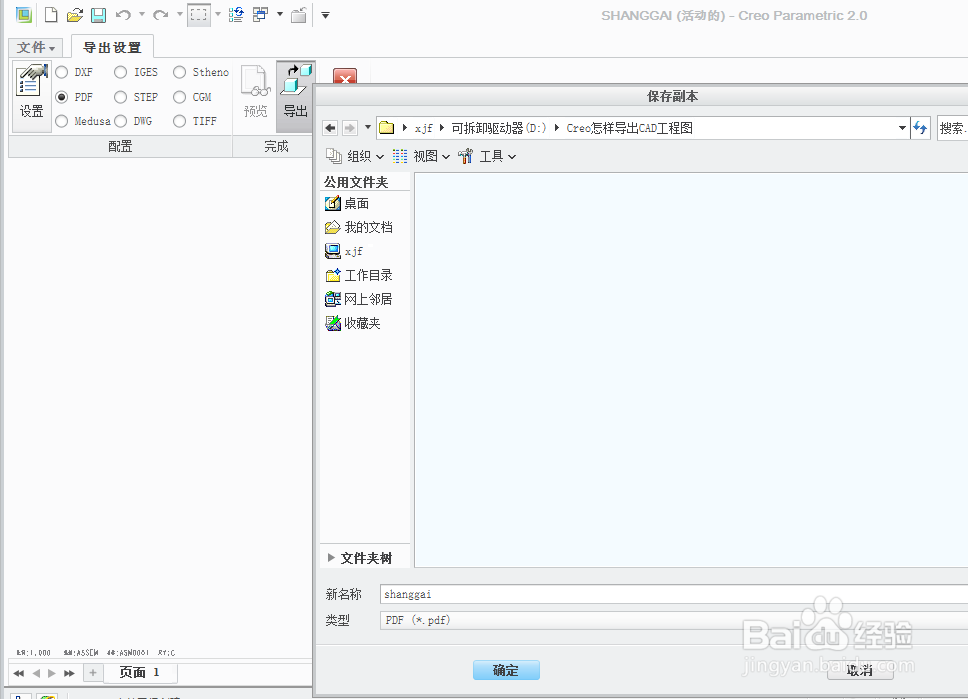The height and width of the screenshot is (699, 968).
Task: Go forward with the dialog forward arrow
Action: pyautogui.click(x=349, y=128)
